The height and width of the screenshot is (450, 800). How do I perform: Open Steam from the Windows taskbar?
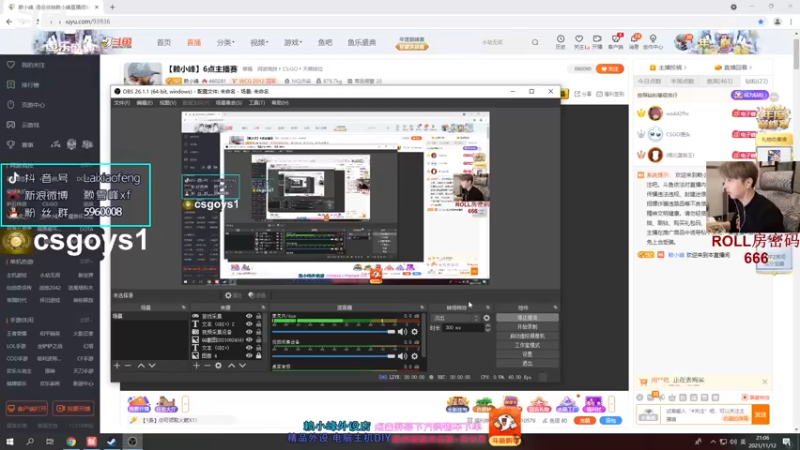click(111, 441)
